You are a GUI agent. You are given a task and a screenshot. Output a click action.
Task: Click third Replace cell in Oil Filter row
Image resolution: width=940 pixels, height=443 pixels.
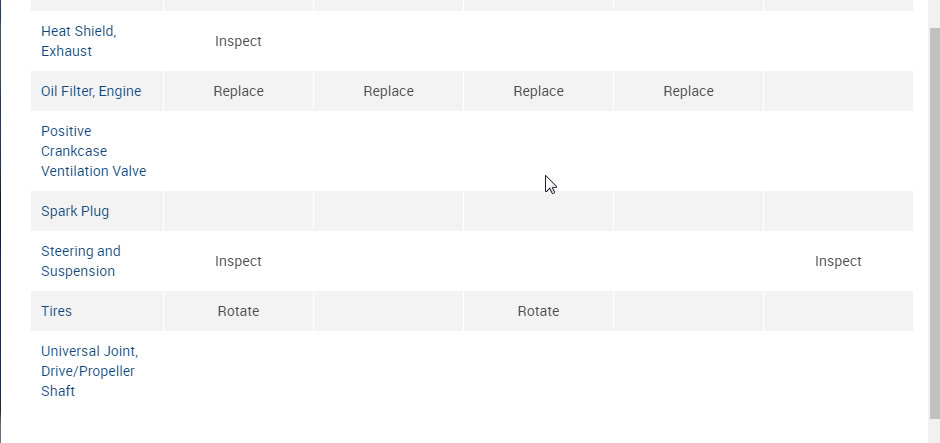coord(538,91)
